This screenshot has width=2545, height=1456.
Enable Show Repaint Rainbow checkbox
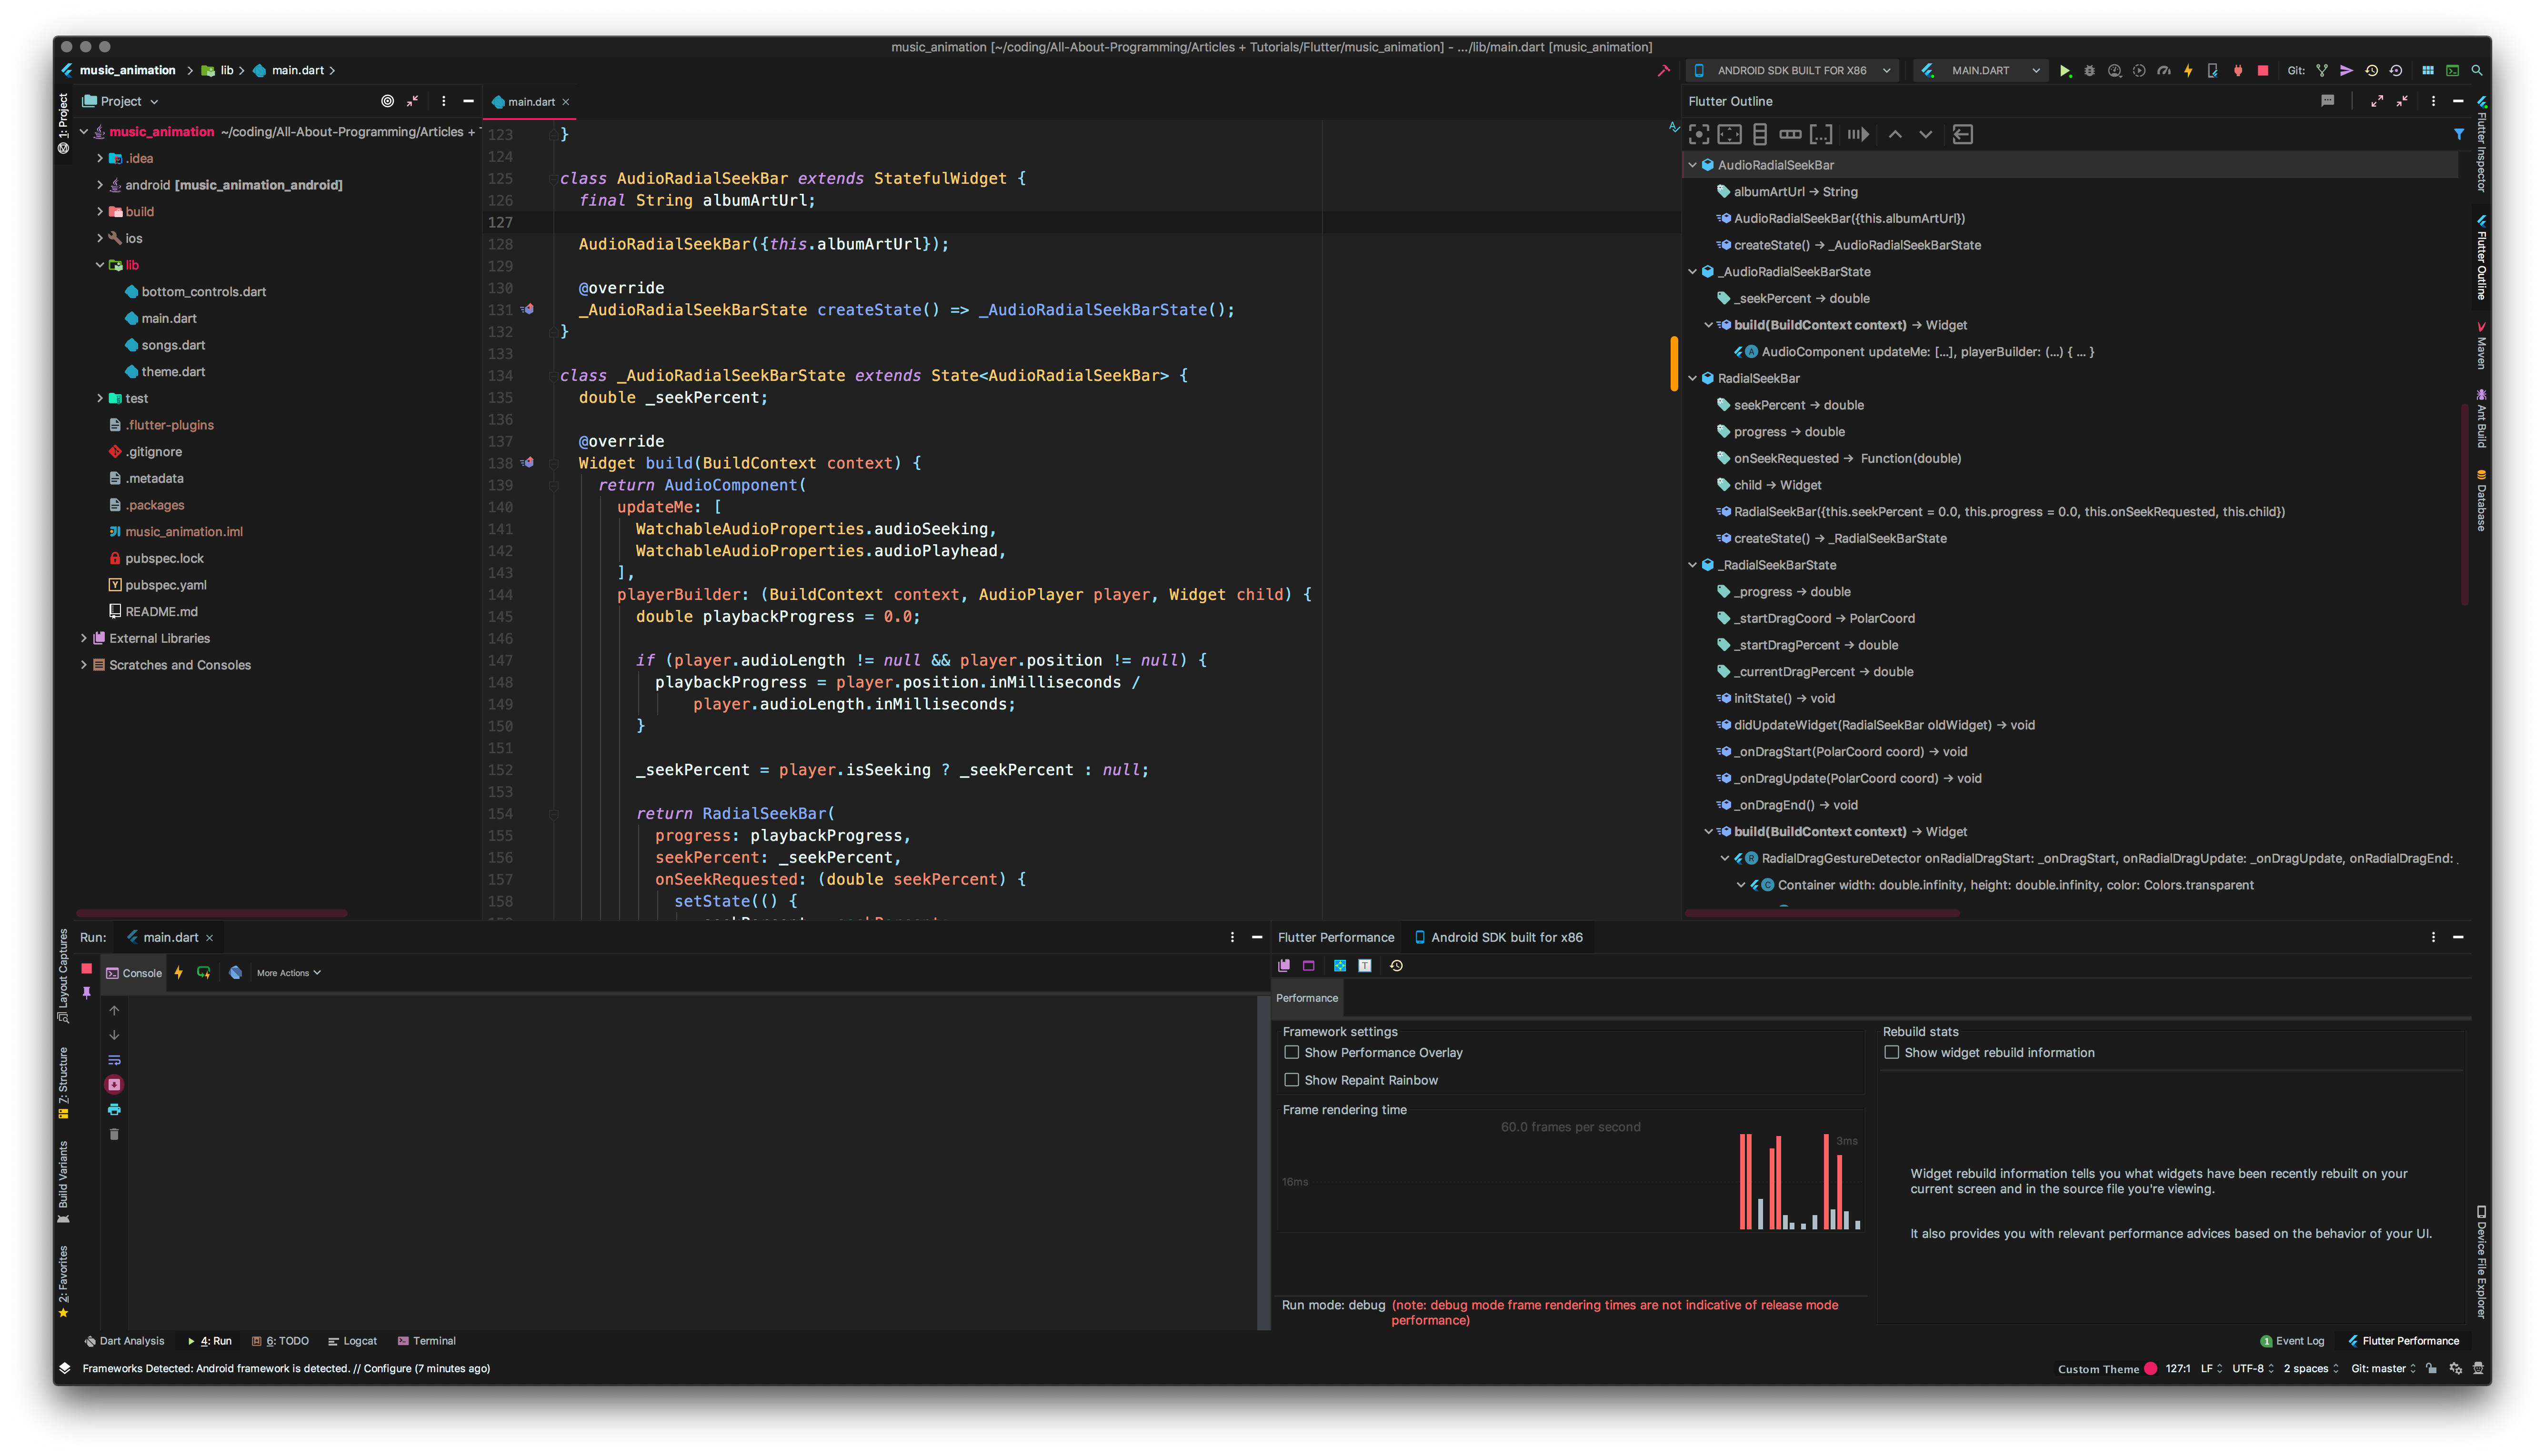[x=1291, y=1080]
